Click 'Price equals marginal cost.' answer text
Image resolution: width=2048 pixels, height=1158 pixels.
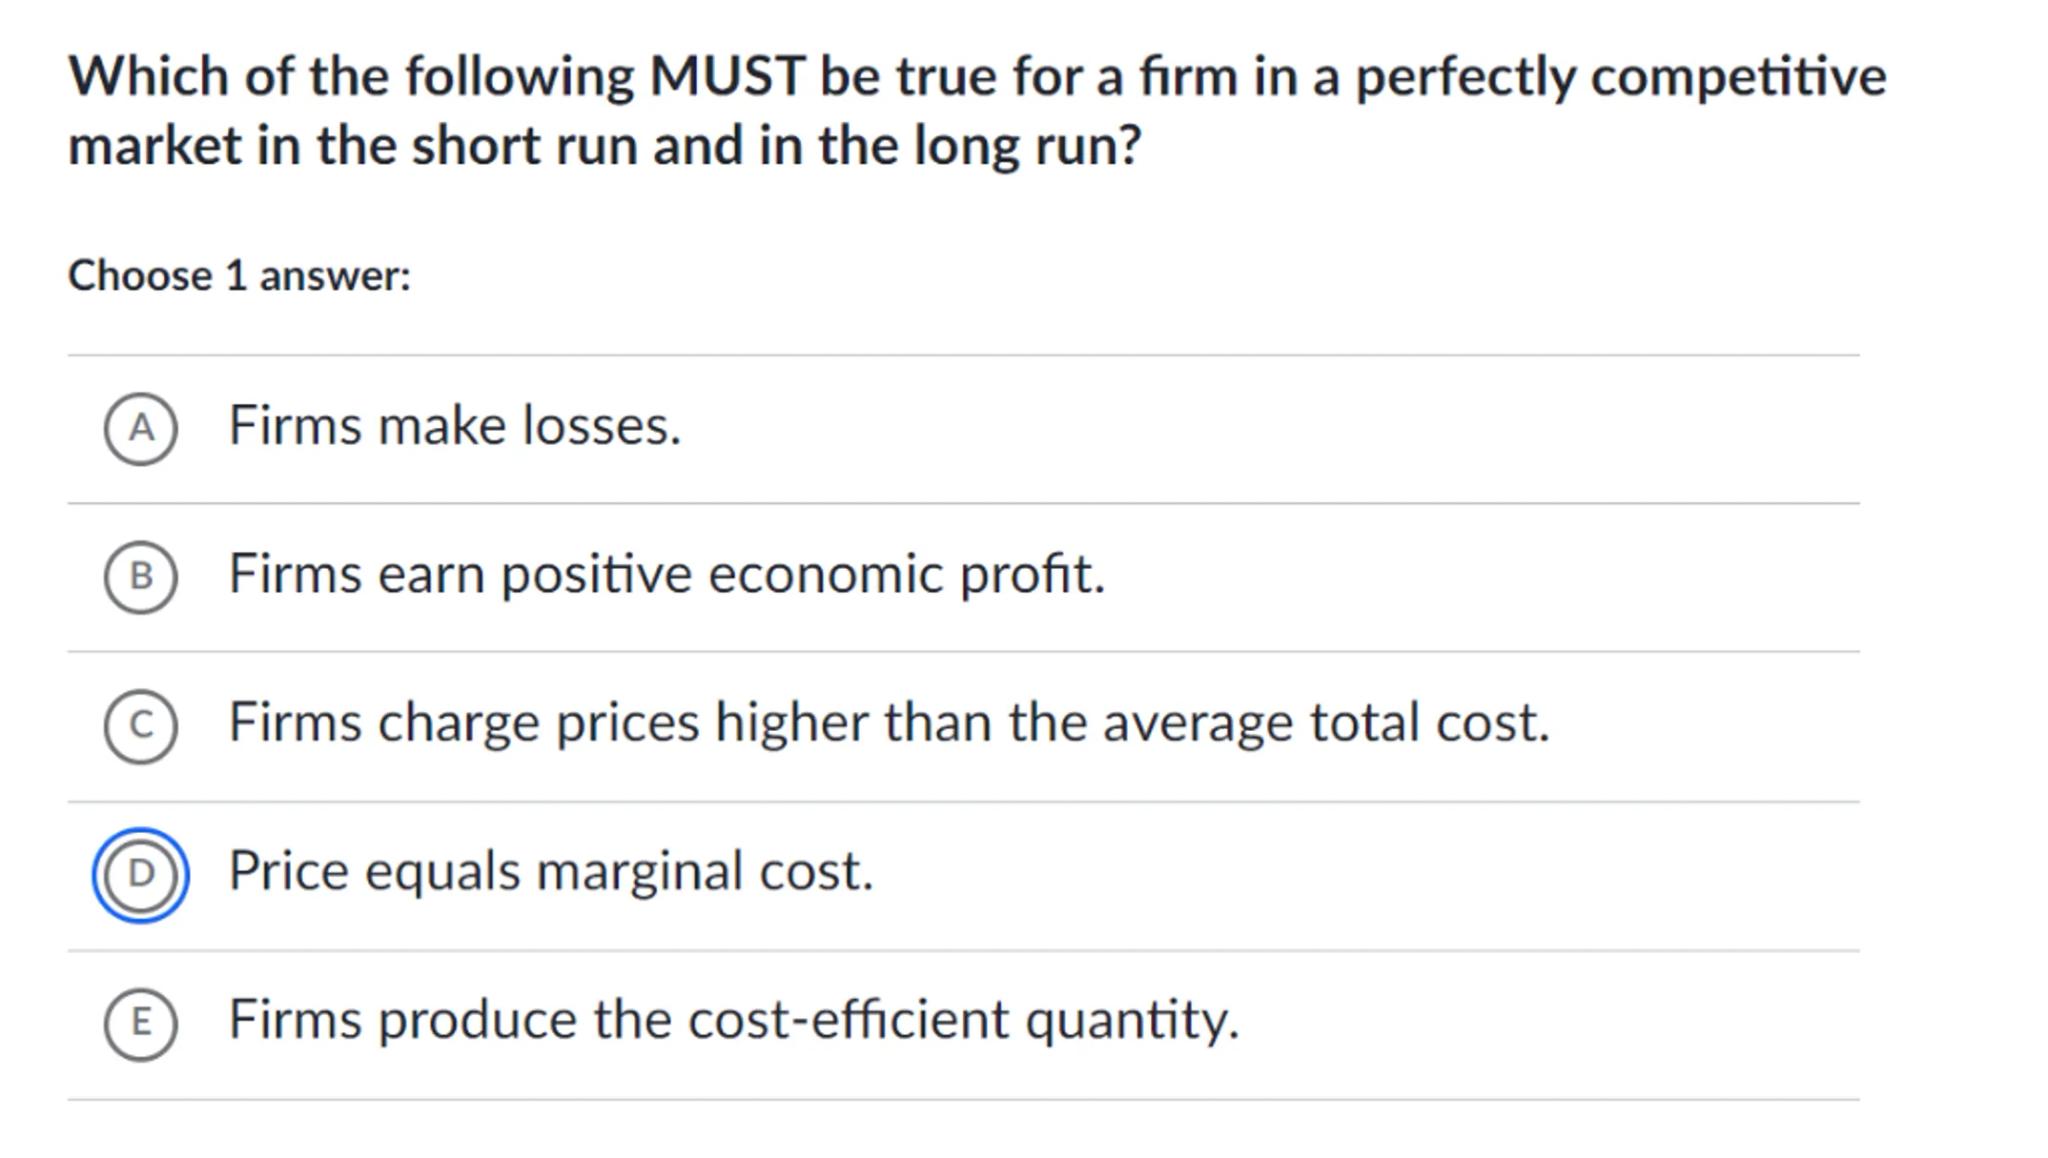point(550,871)
